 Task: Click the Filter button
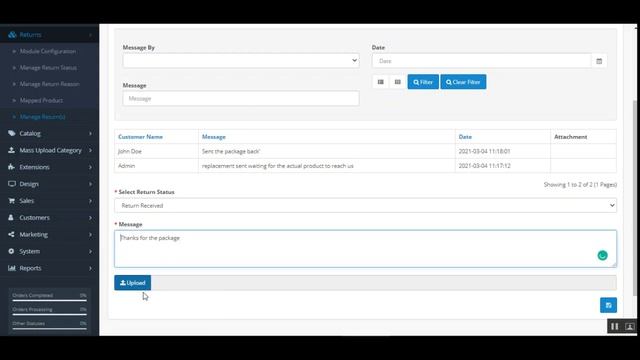coord(423,82)
